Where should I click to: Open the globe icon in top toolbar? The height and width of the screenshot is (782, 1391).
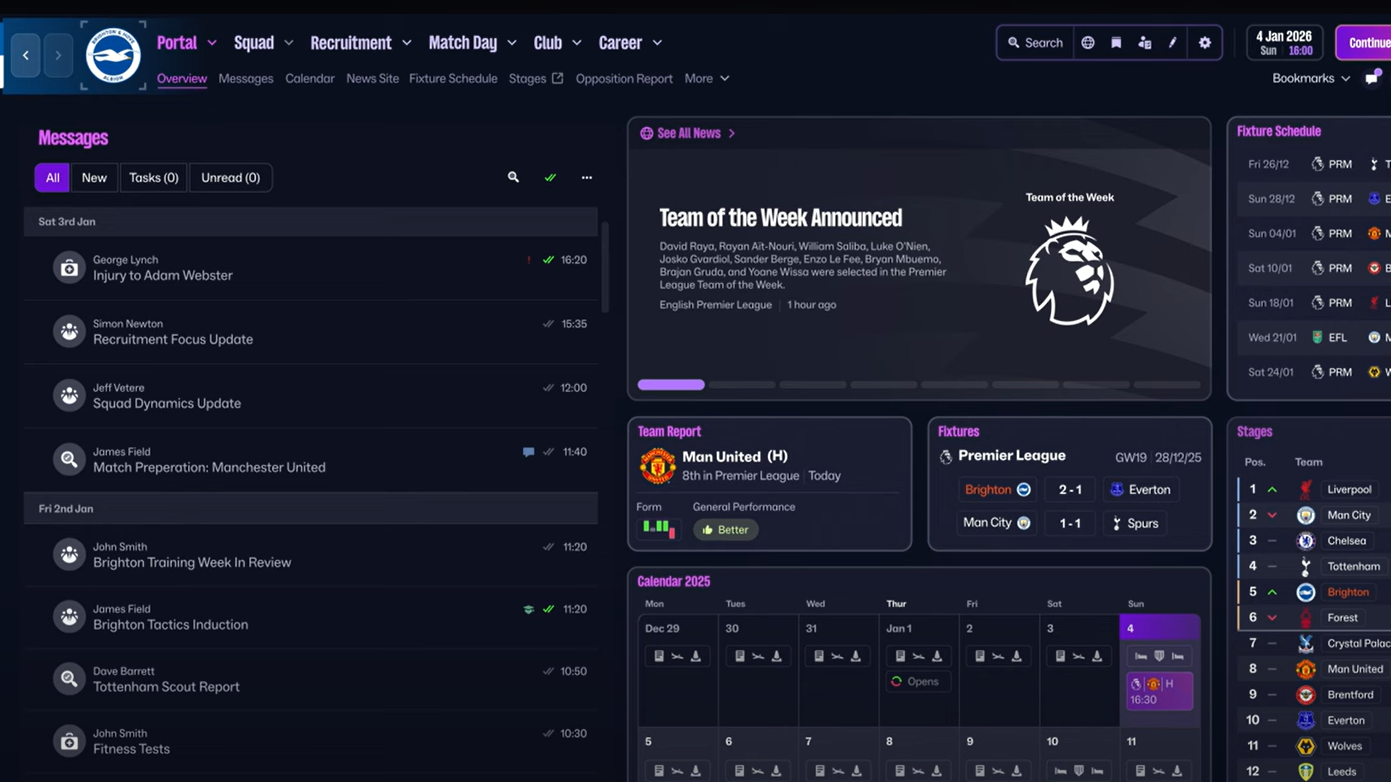click(x=1088, y=43)
